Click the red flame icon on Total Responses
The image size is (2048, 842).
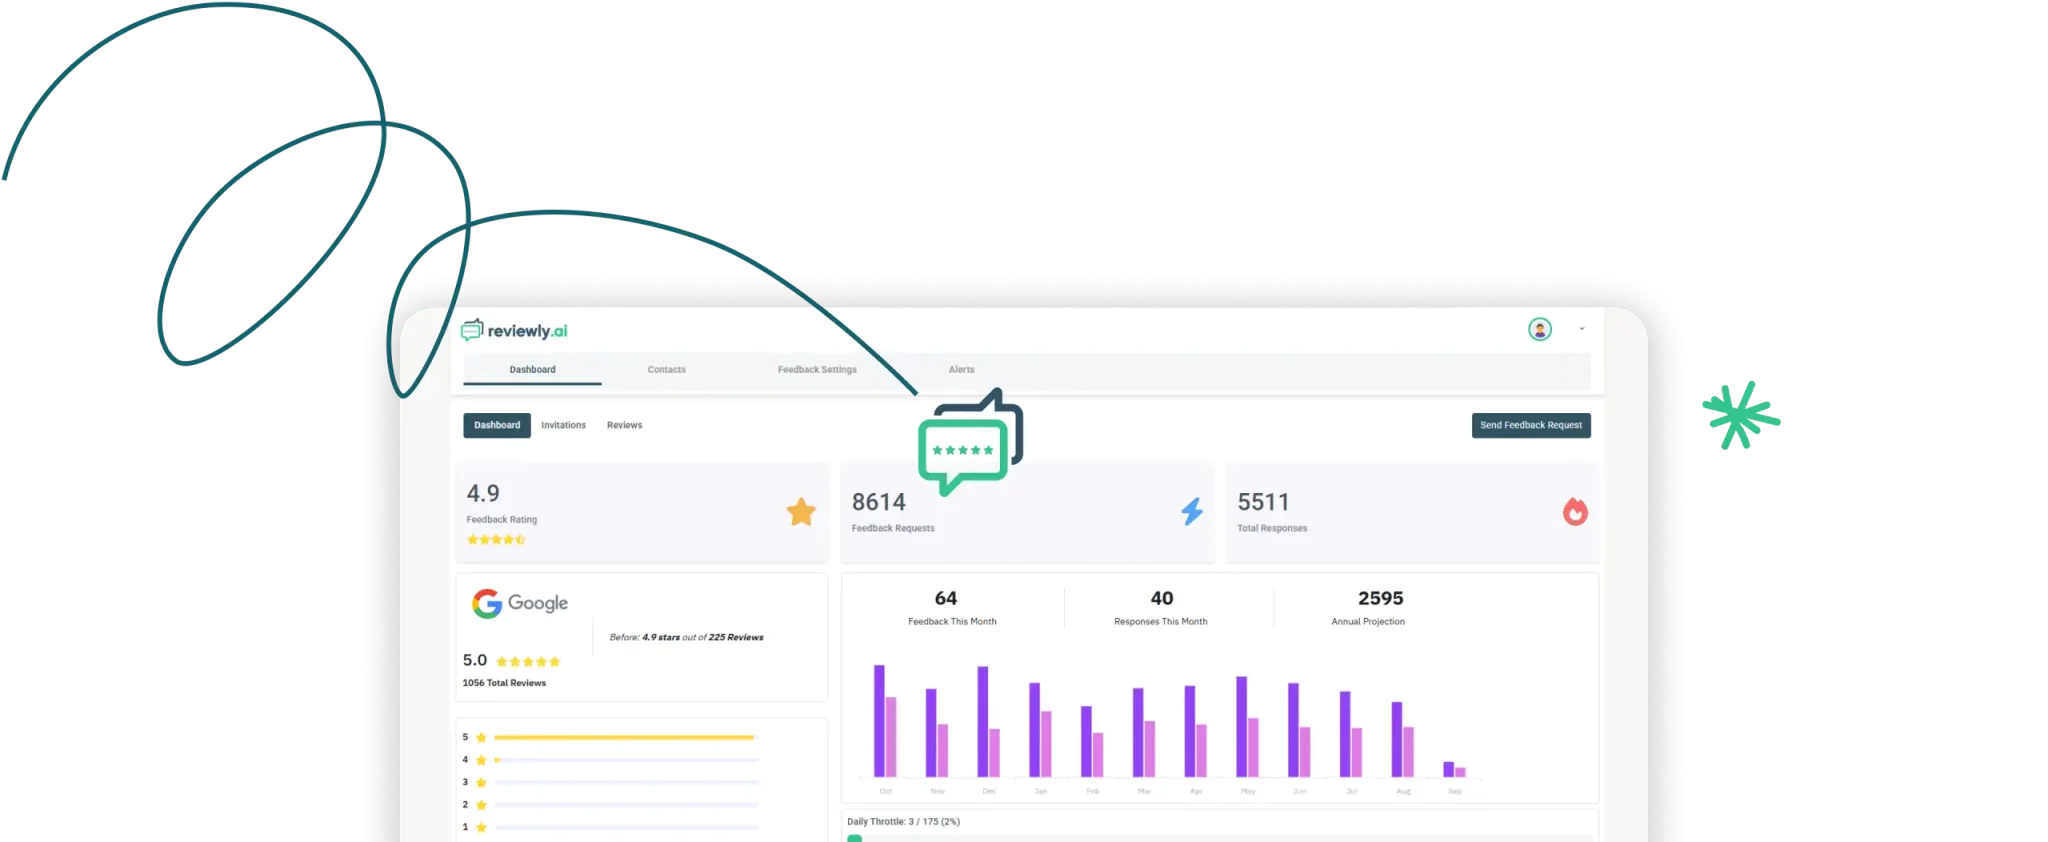coord(1575,512)
